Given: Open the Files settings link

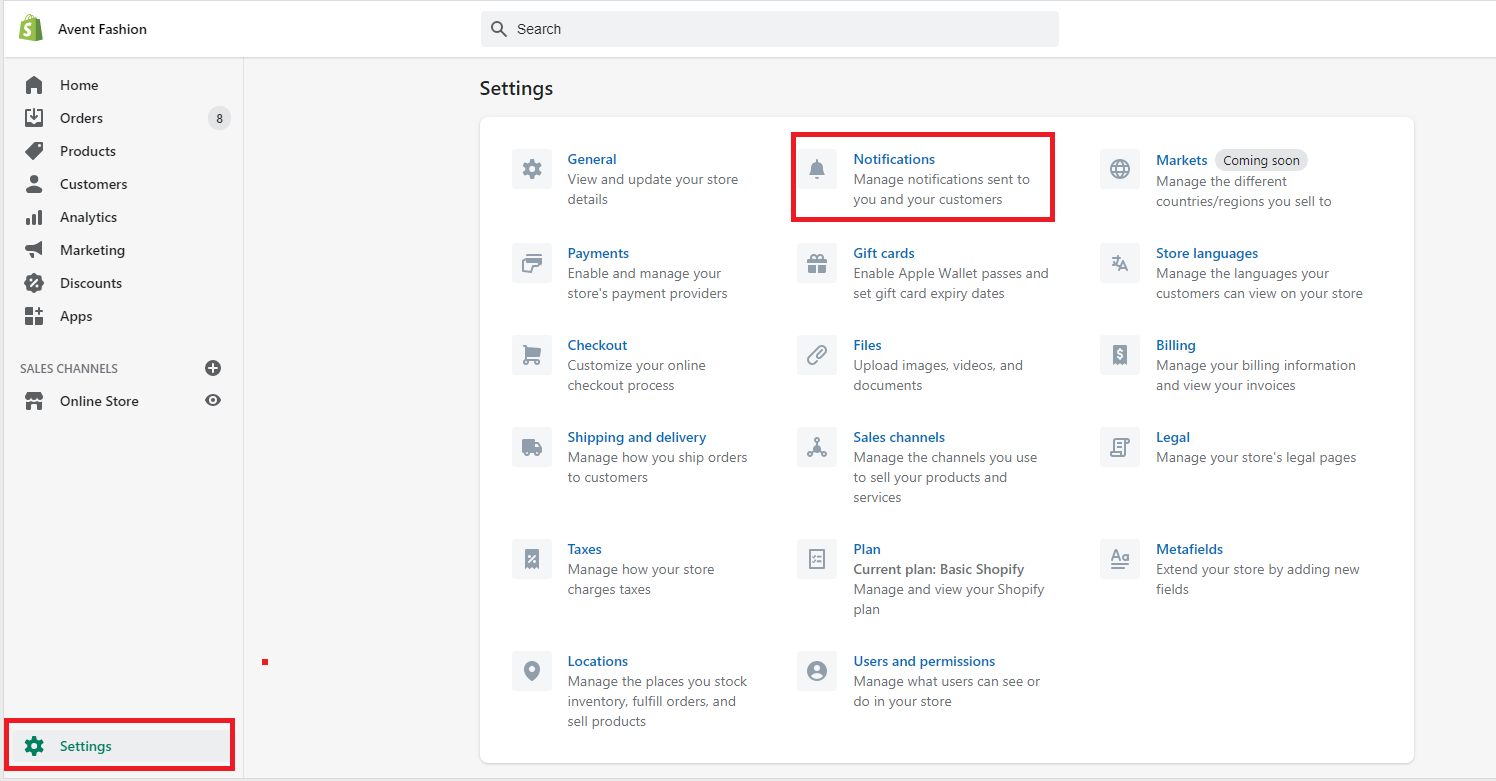Looking at the screenshot, I should 867,345.
